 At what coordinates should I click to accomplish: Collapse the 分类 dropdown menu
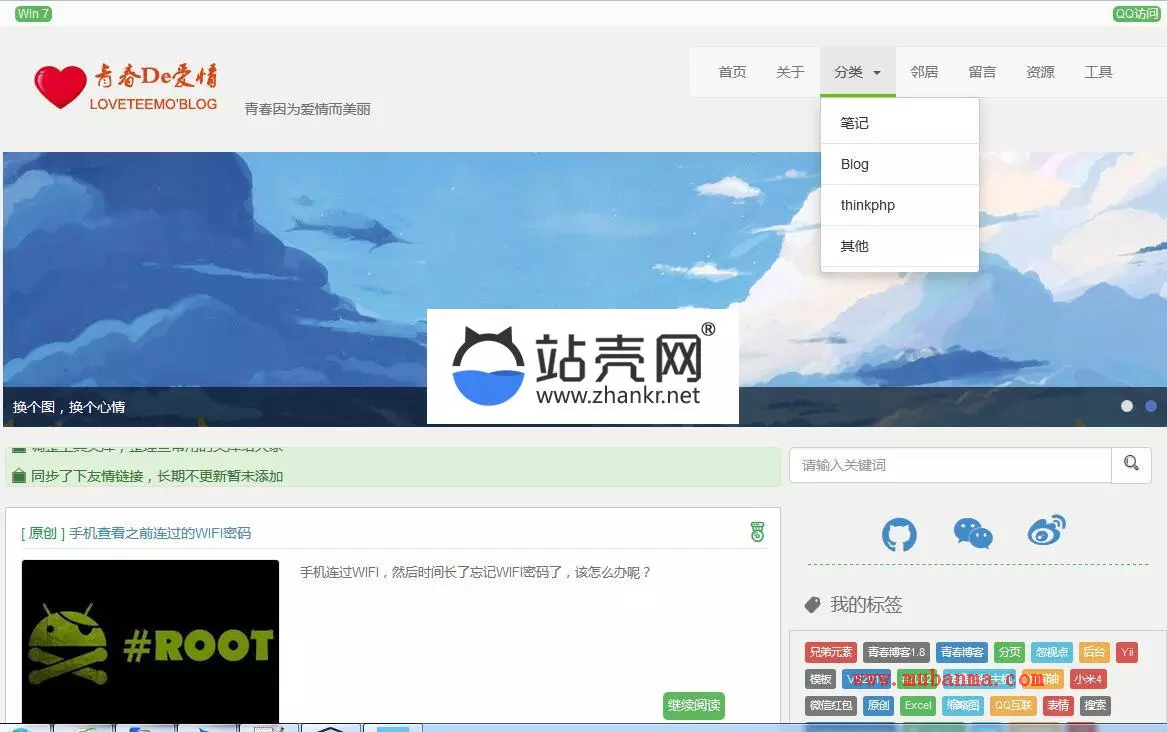point(857,72)
